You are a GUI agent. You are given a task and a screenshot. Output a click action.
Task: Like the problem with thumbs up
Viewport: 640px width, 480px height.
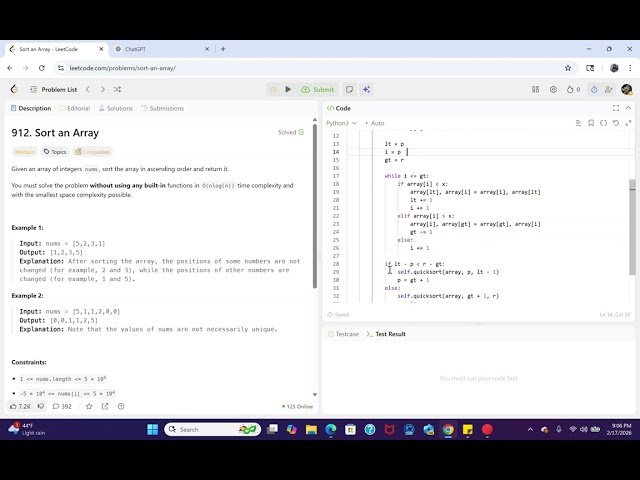coord(20,407)
